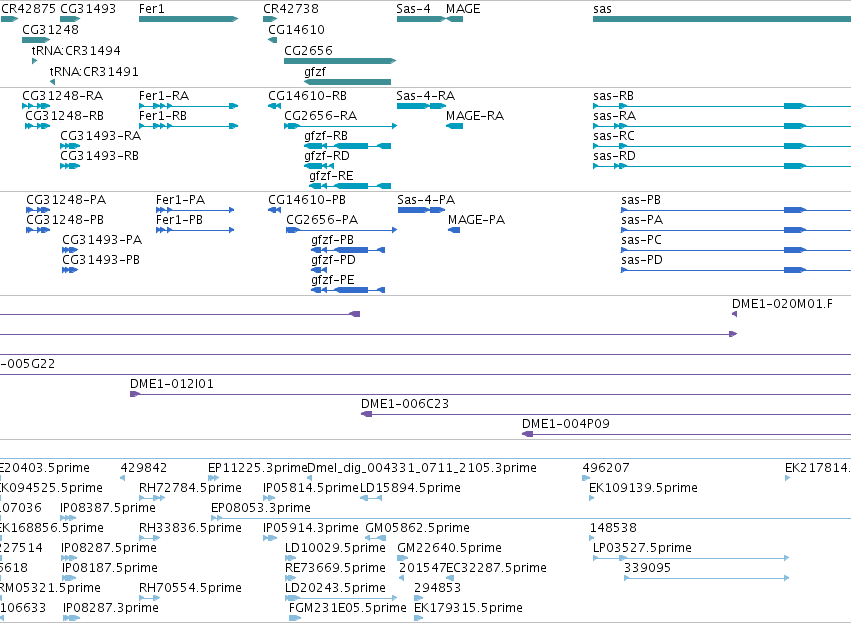851x623 pixels.
Task: Select protein MAGE-PA
Action: click(x=454, y=230)
